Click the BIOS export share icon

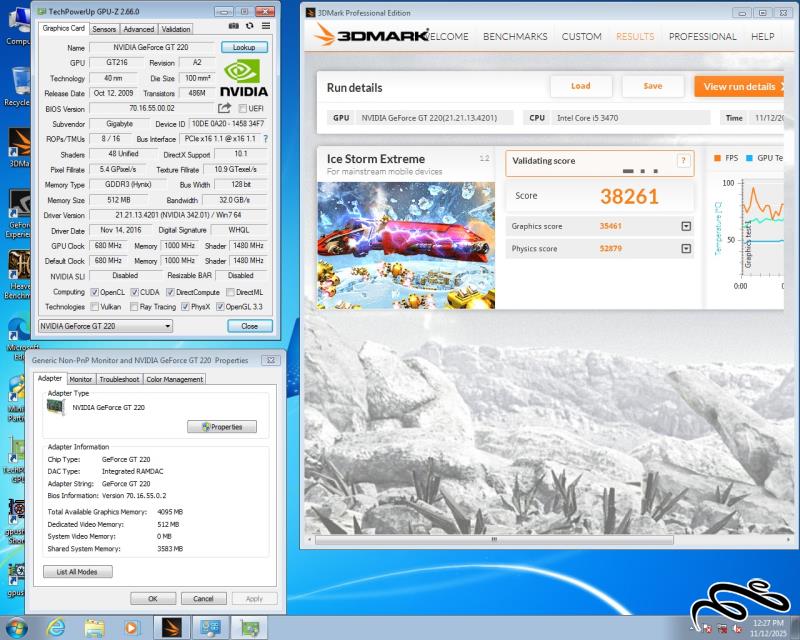[225, 108]
